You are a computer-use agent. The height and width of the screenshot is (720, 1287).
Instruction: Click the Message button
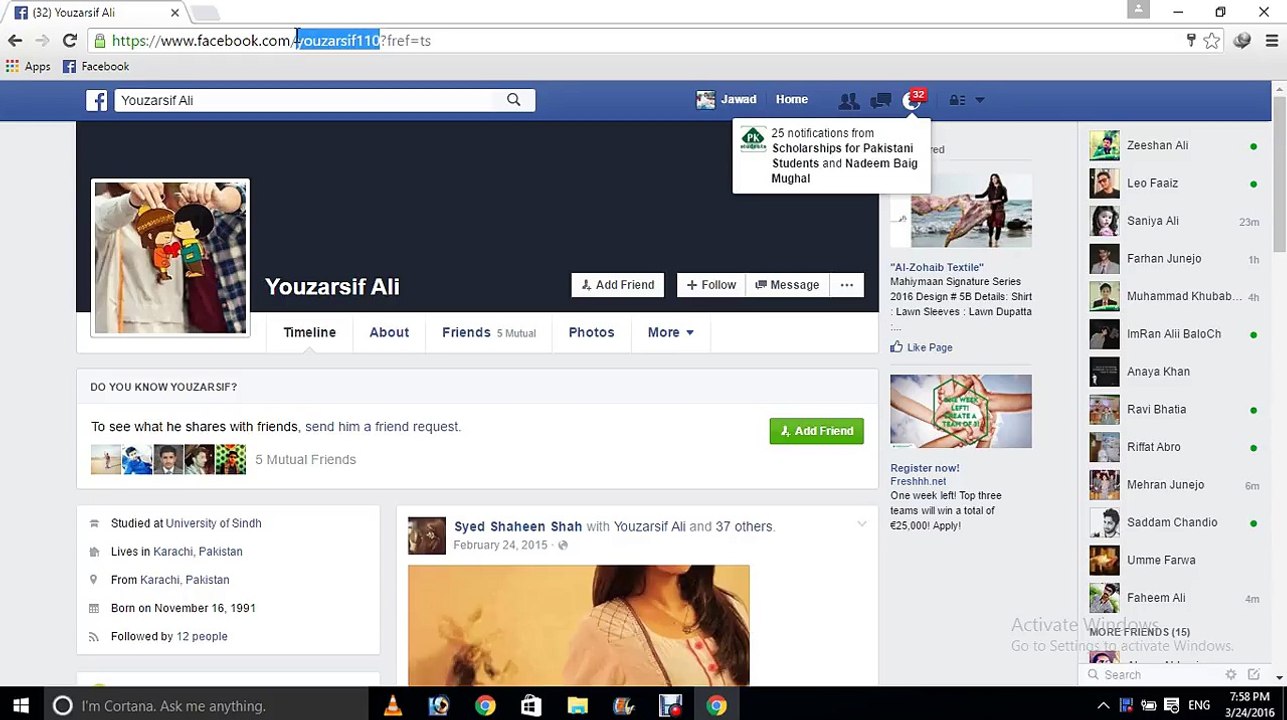point(787,285)
